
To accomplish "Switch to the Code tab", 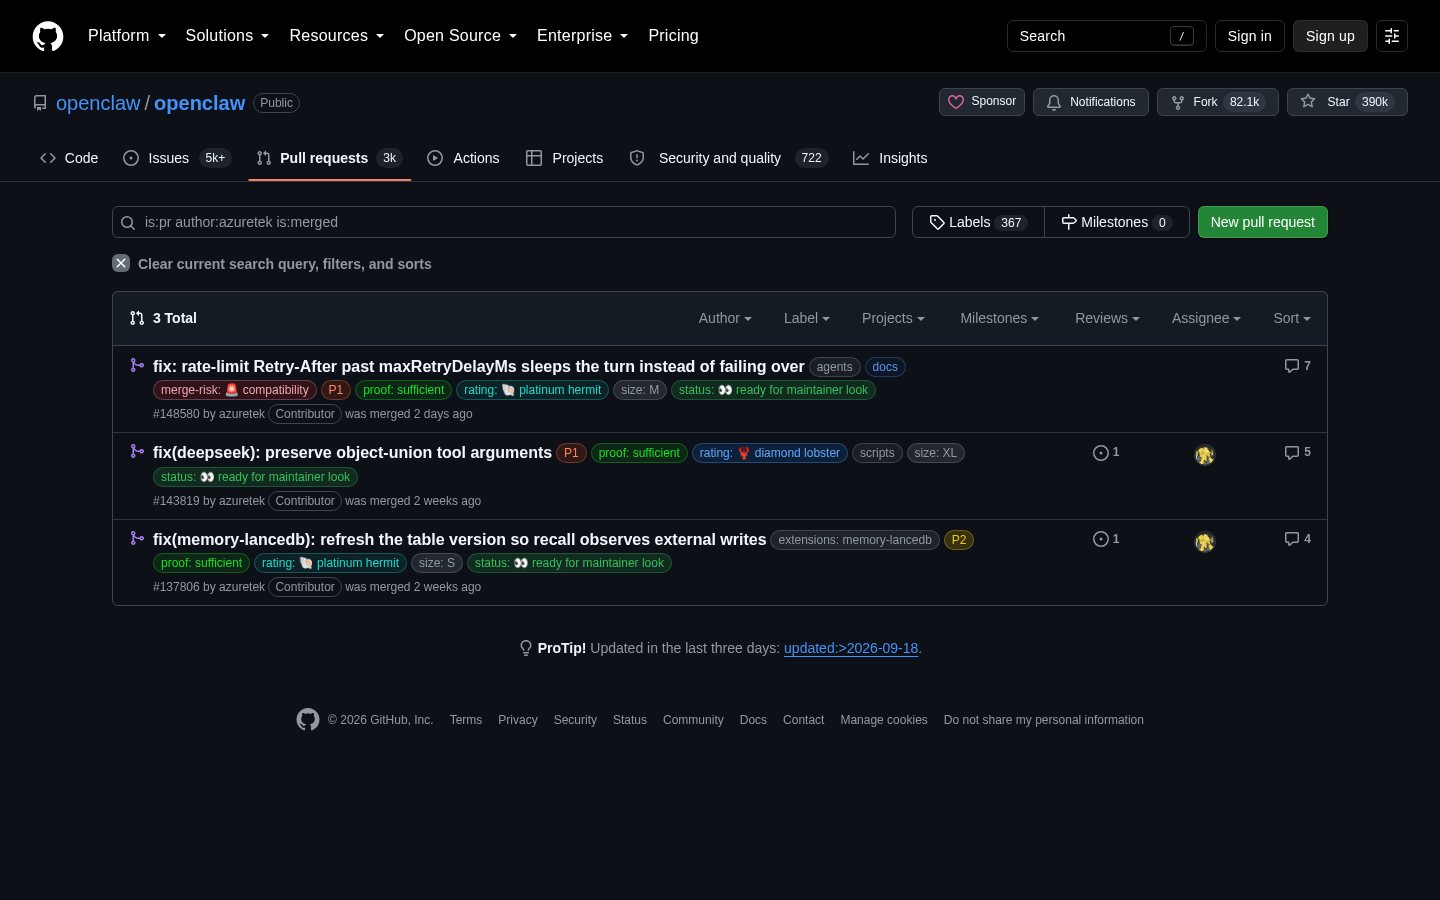I will coord(69,158).
